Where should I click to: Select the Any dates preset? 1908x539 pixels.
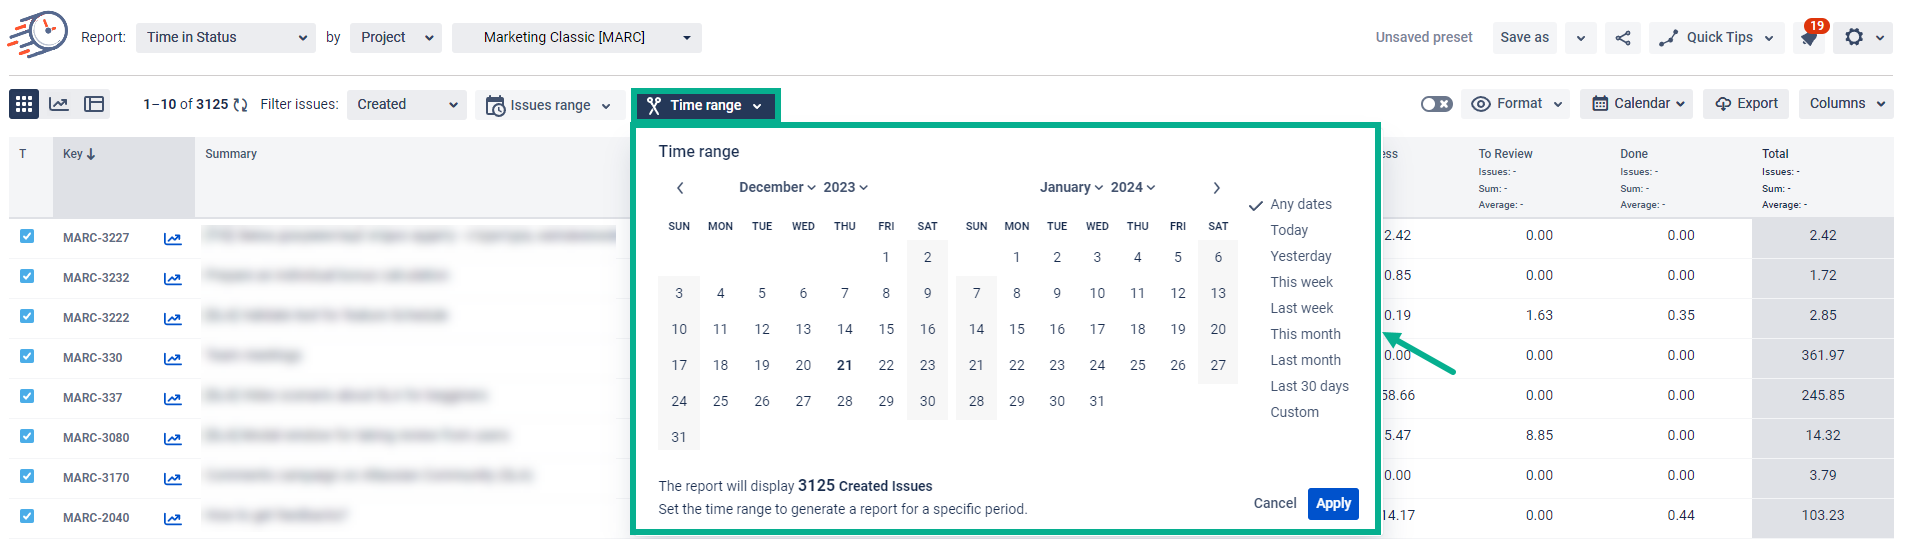(x=1300, y=205)
